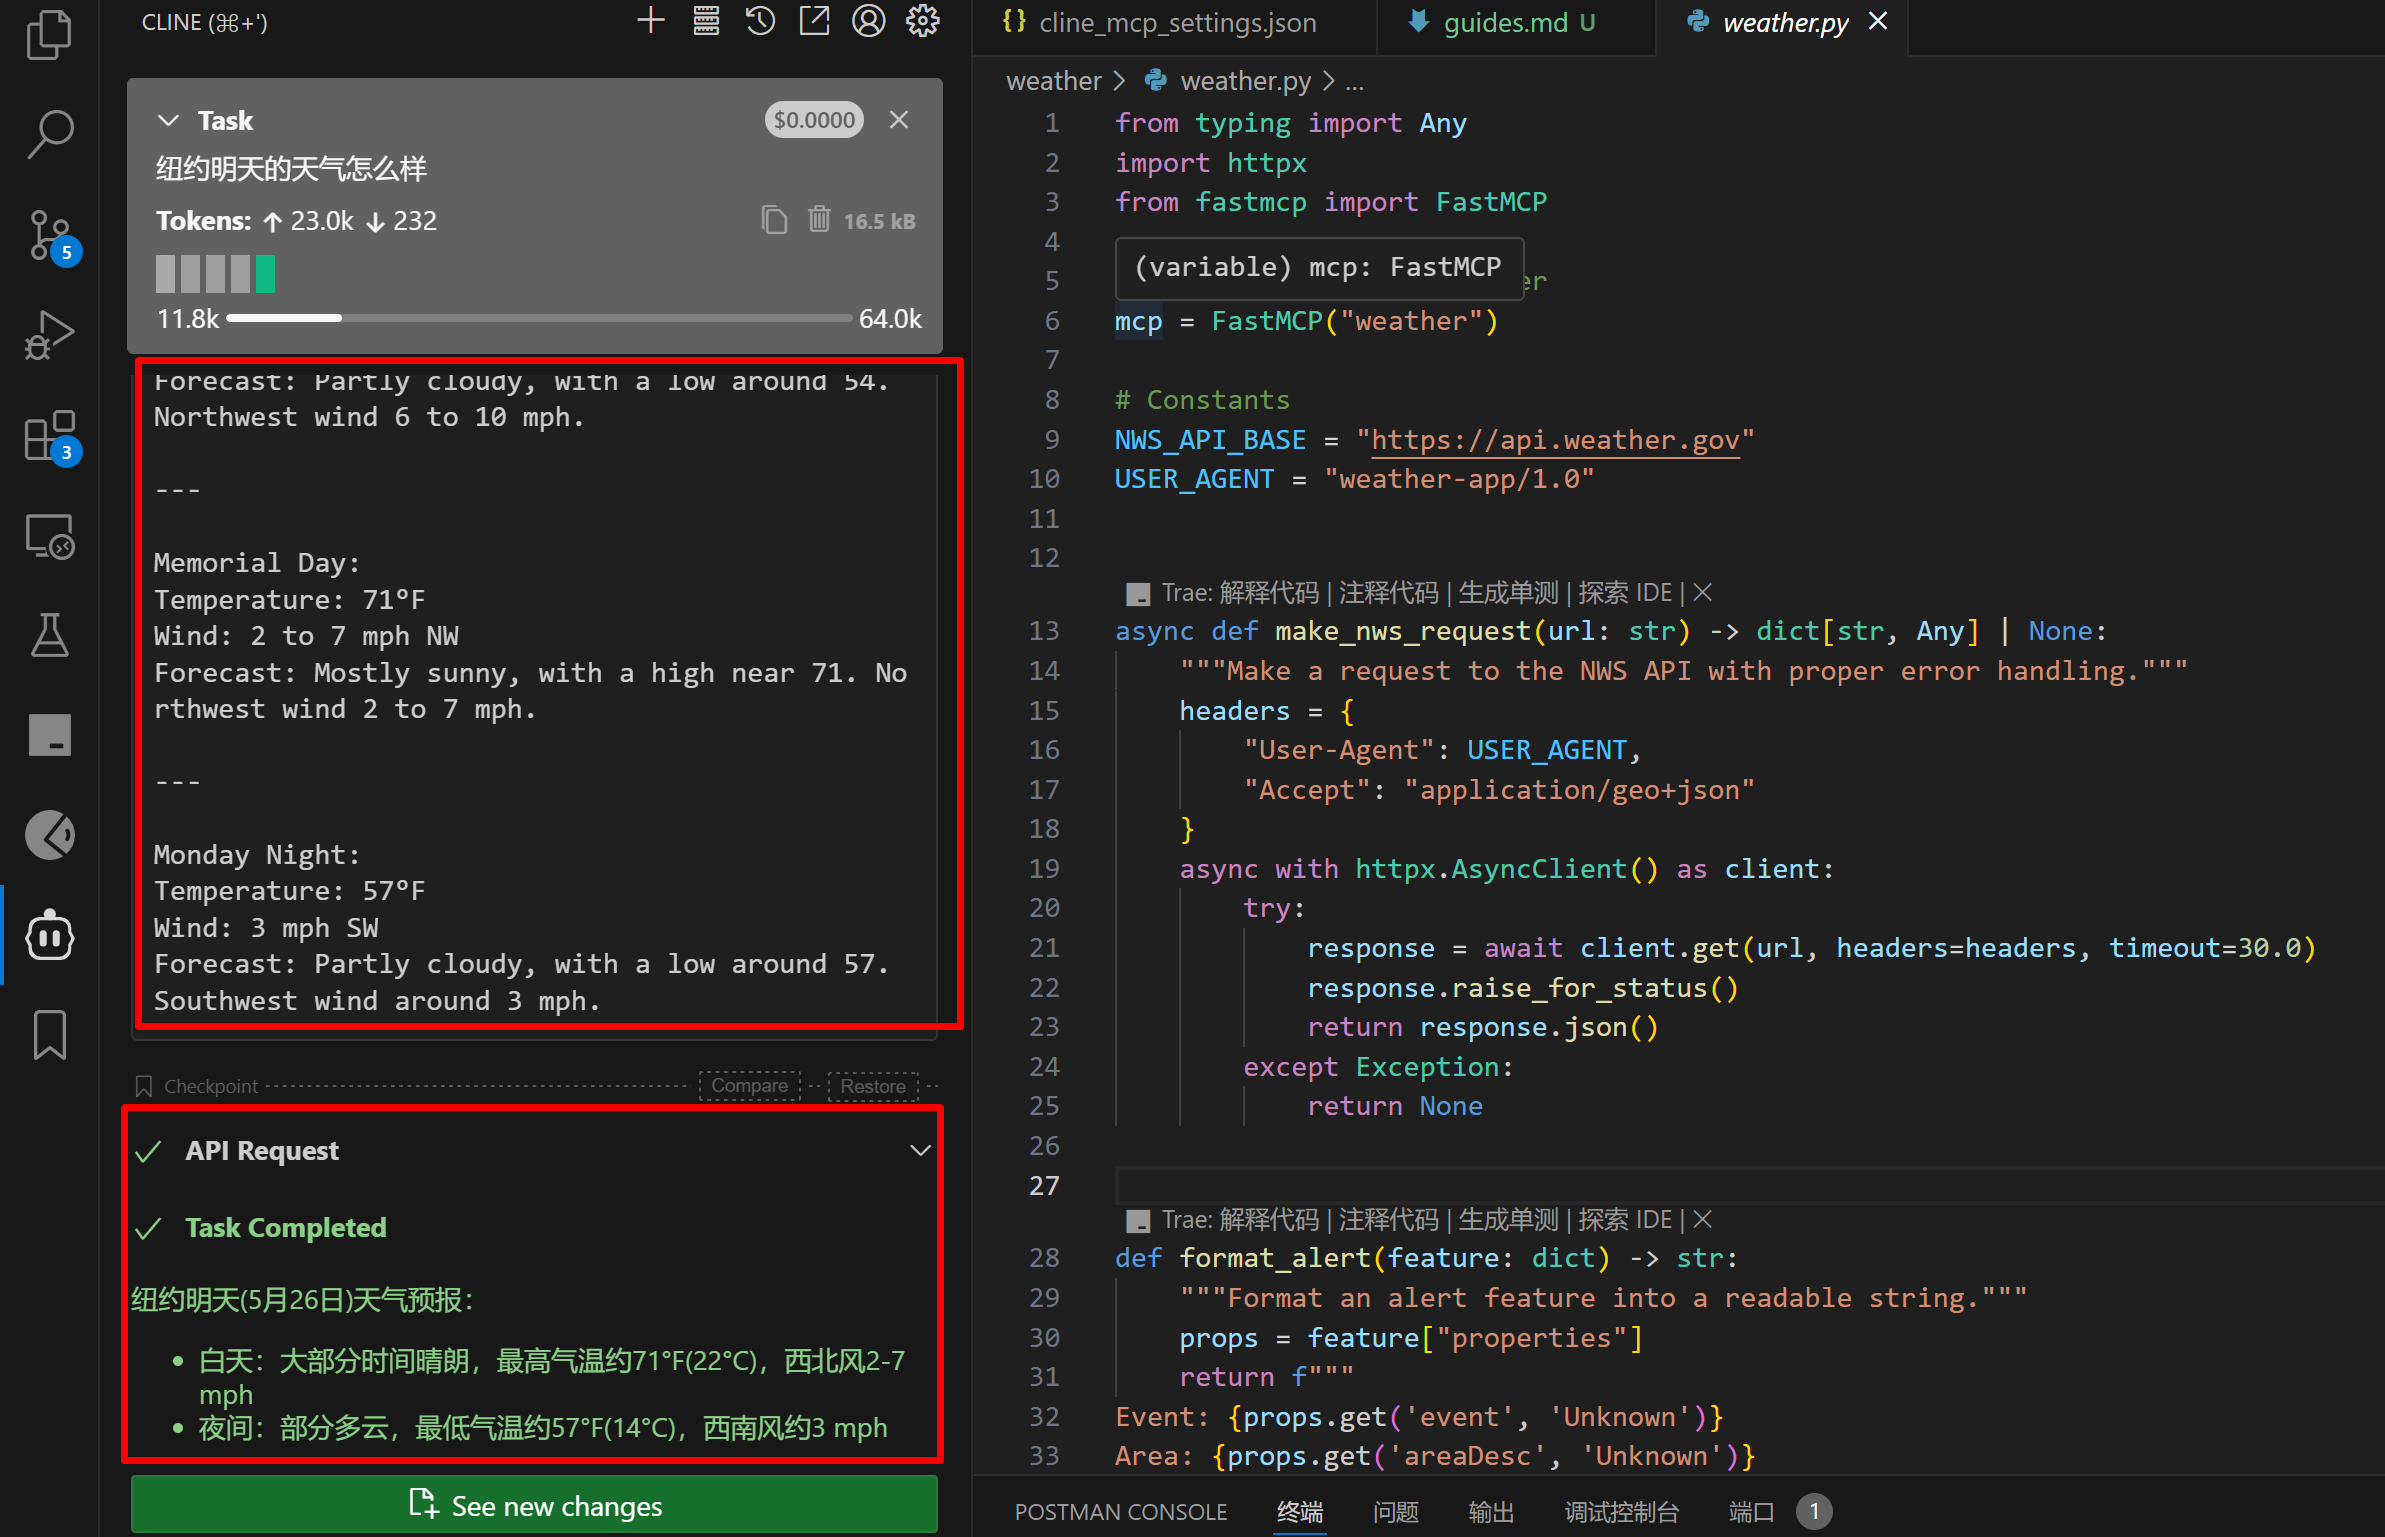This screenshot has width=2385, height=1537.
Task: Collapse the Task header chevron
Action: (x=168, y=121)
